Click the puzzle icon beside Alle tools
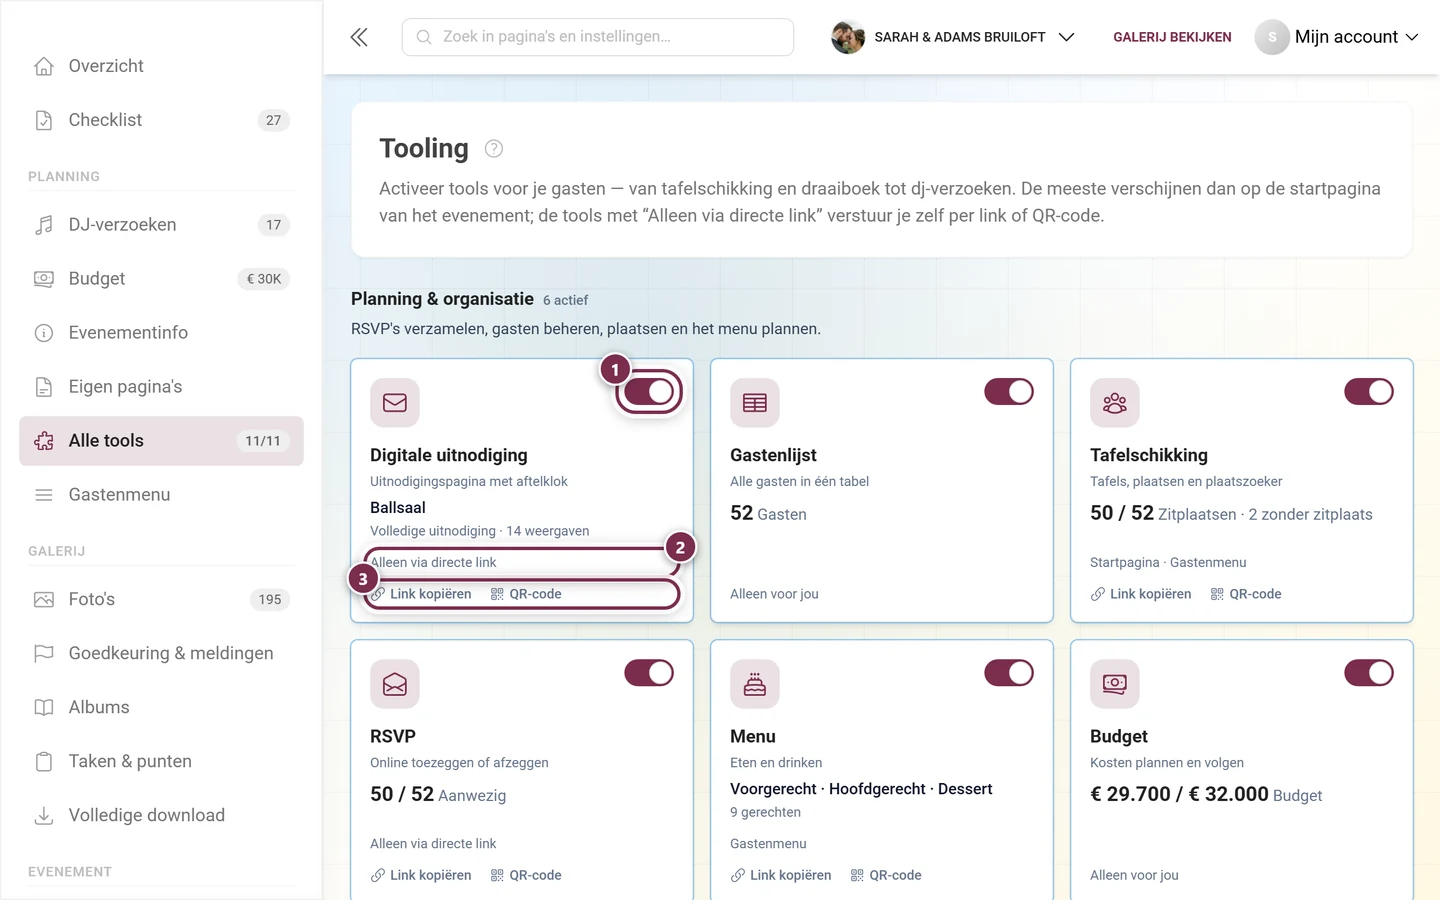The image size is (1440, 900). (x=44, y=441)
